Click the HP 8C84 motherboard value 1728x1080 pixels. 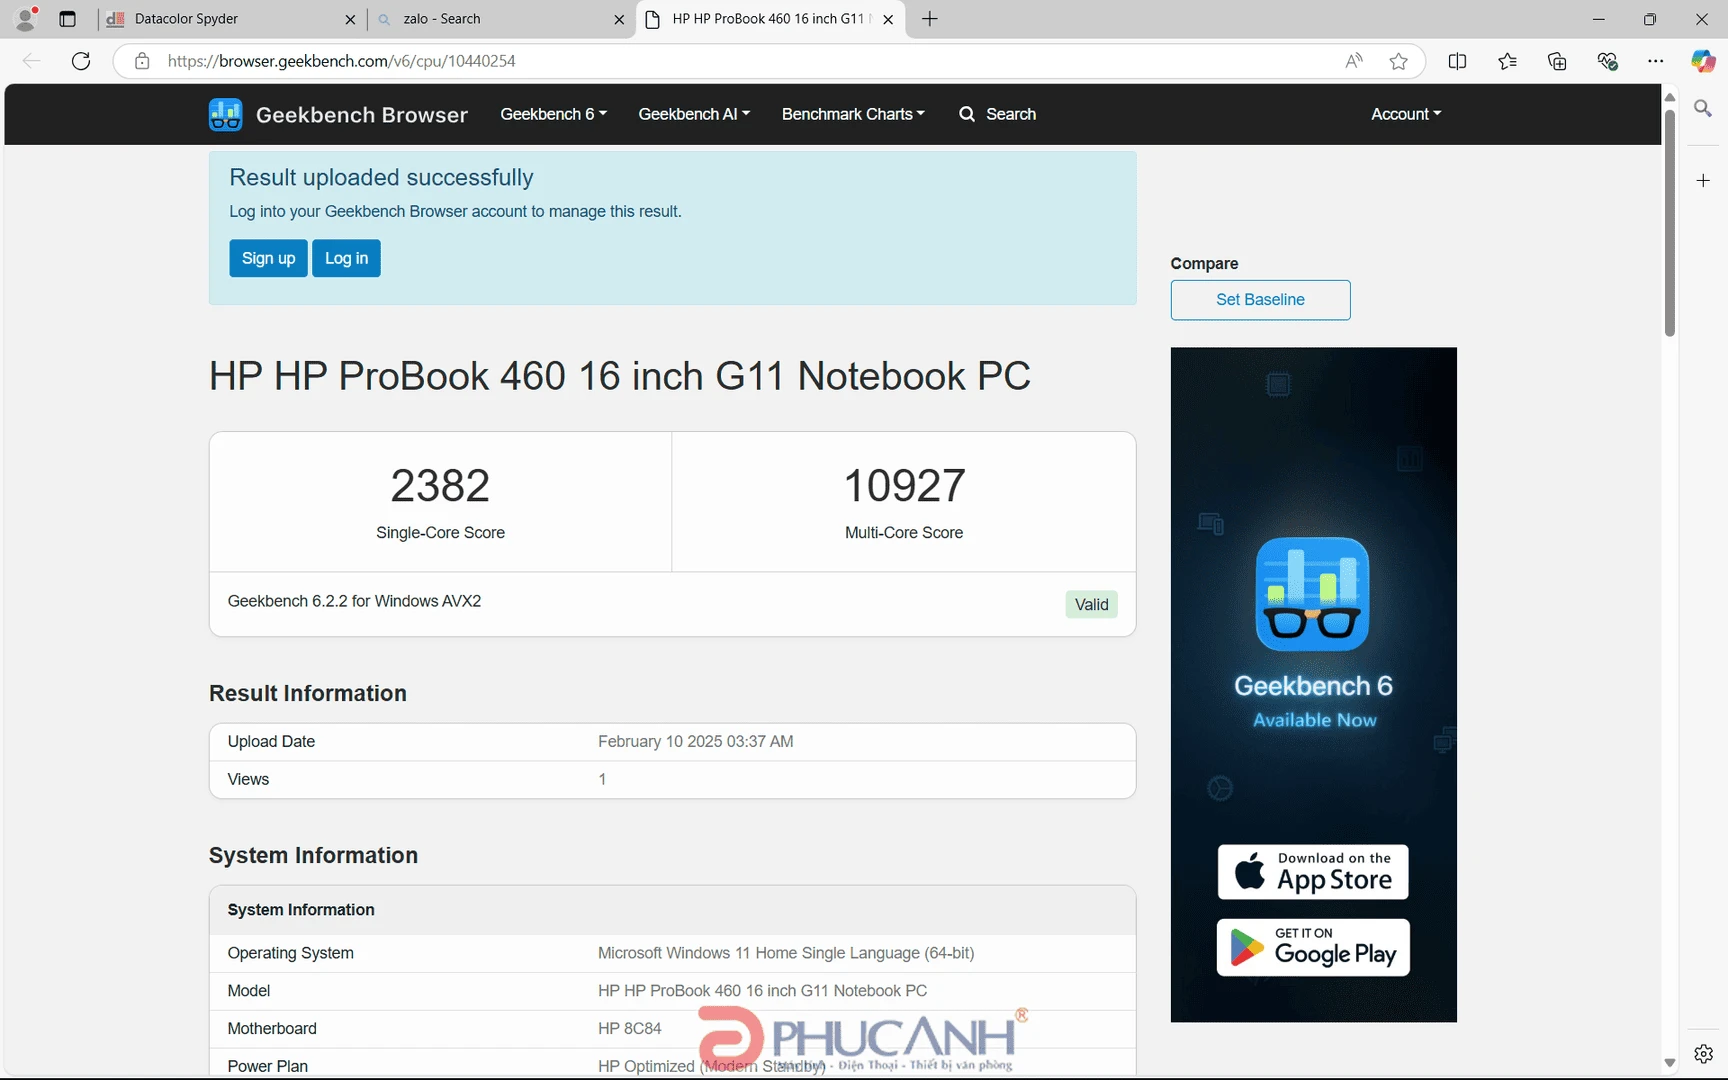630,1029
